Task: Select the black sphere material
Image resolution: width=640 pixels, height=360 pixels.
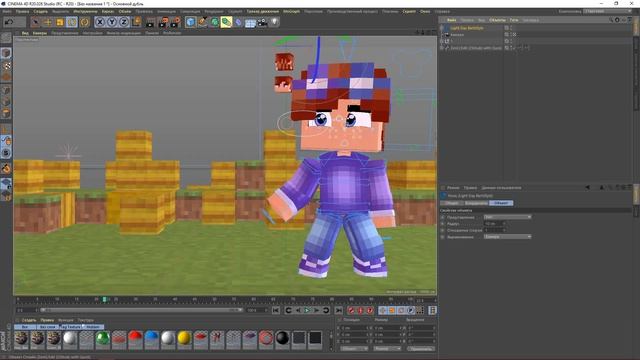Action: [x=282, y=339]
